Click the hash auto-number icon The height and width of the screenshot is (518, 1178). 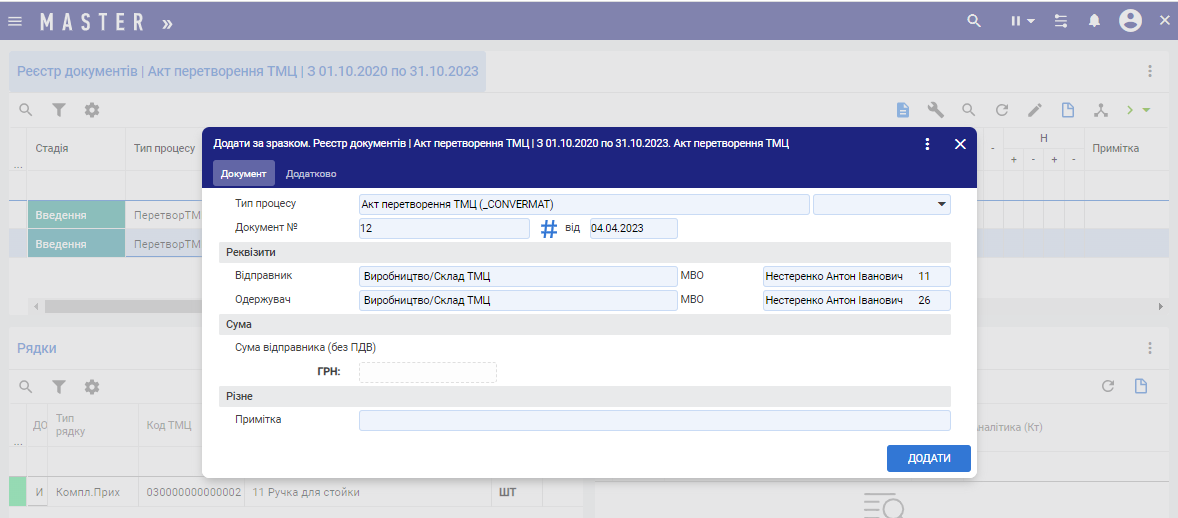click(549, 229)
